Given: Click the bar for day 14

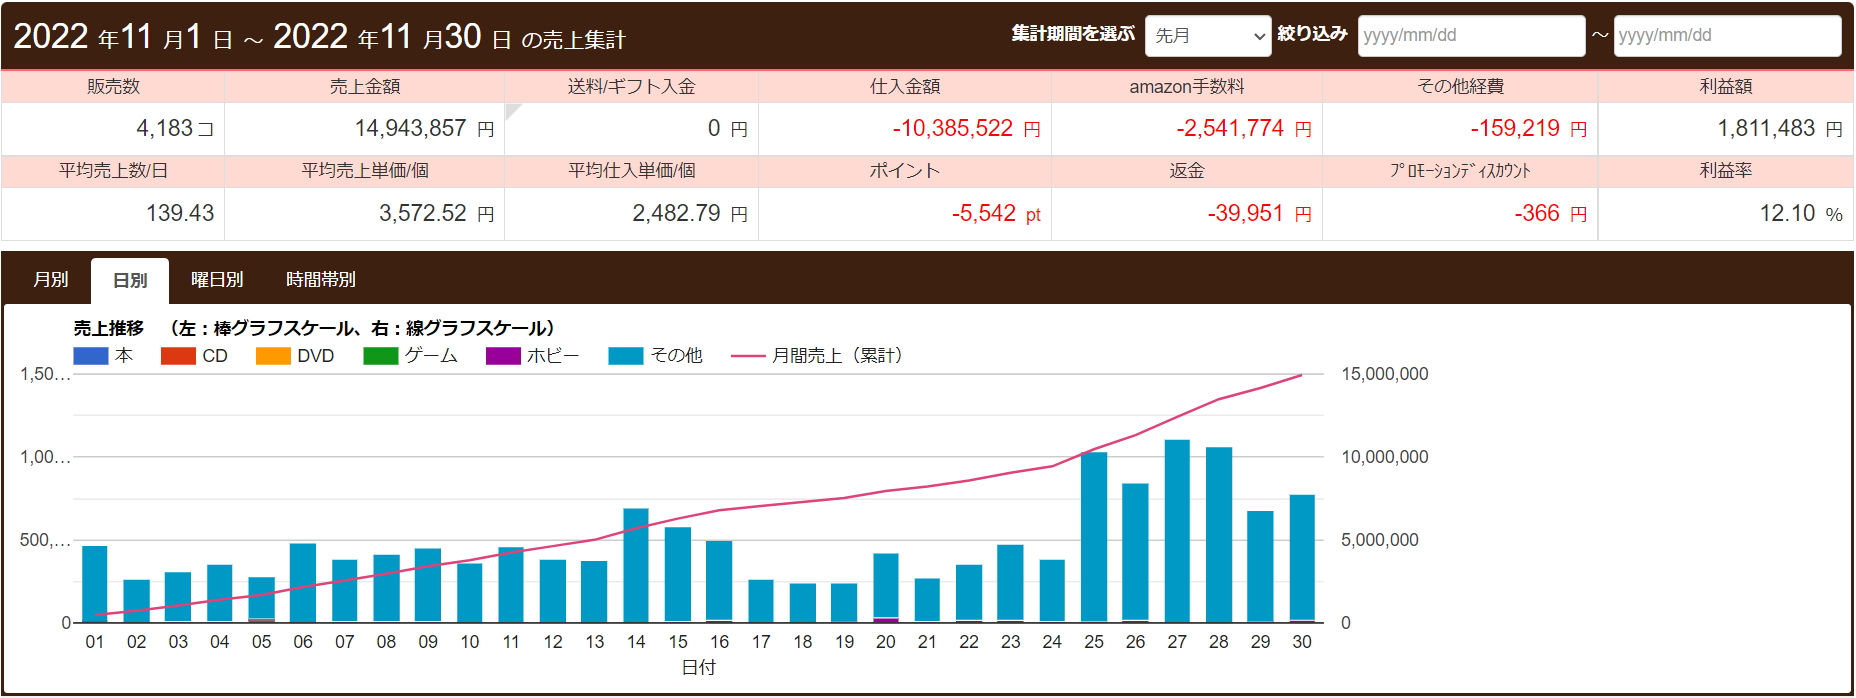Looking at the screenshot, I should pyautogui.click(x=636, y=565).
